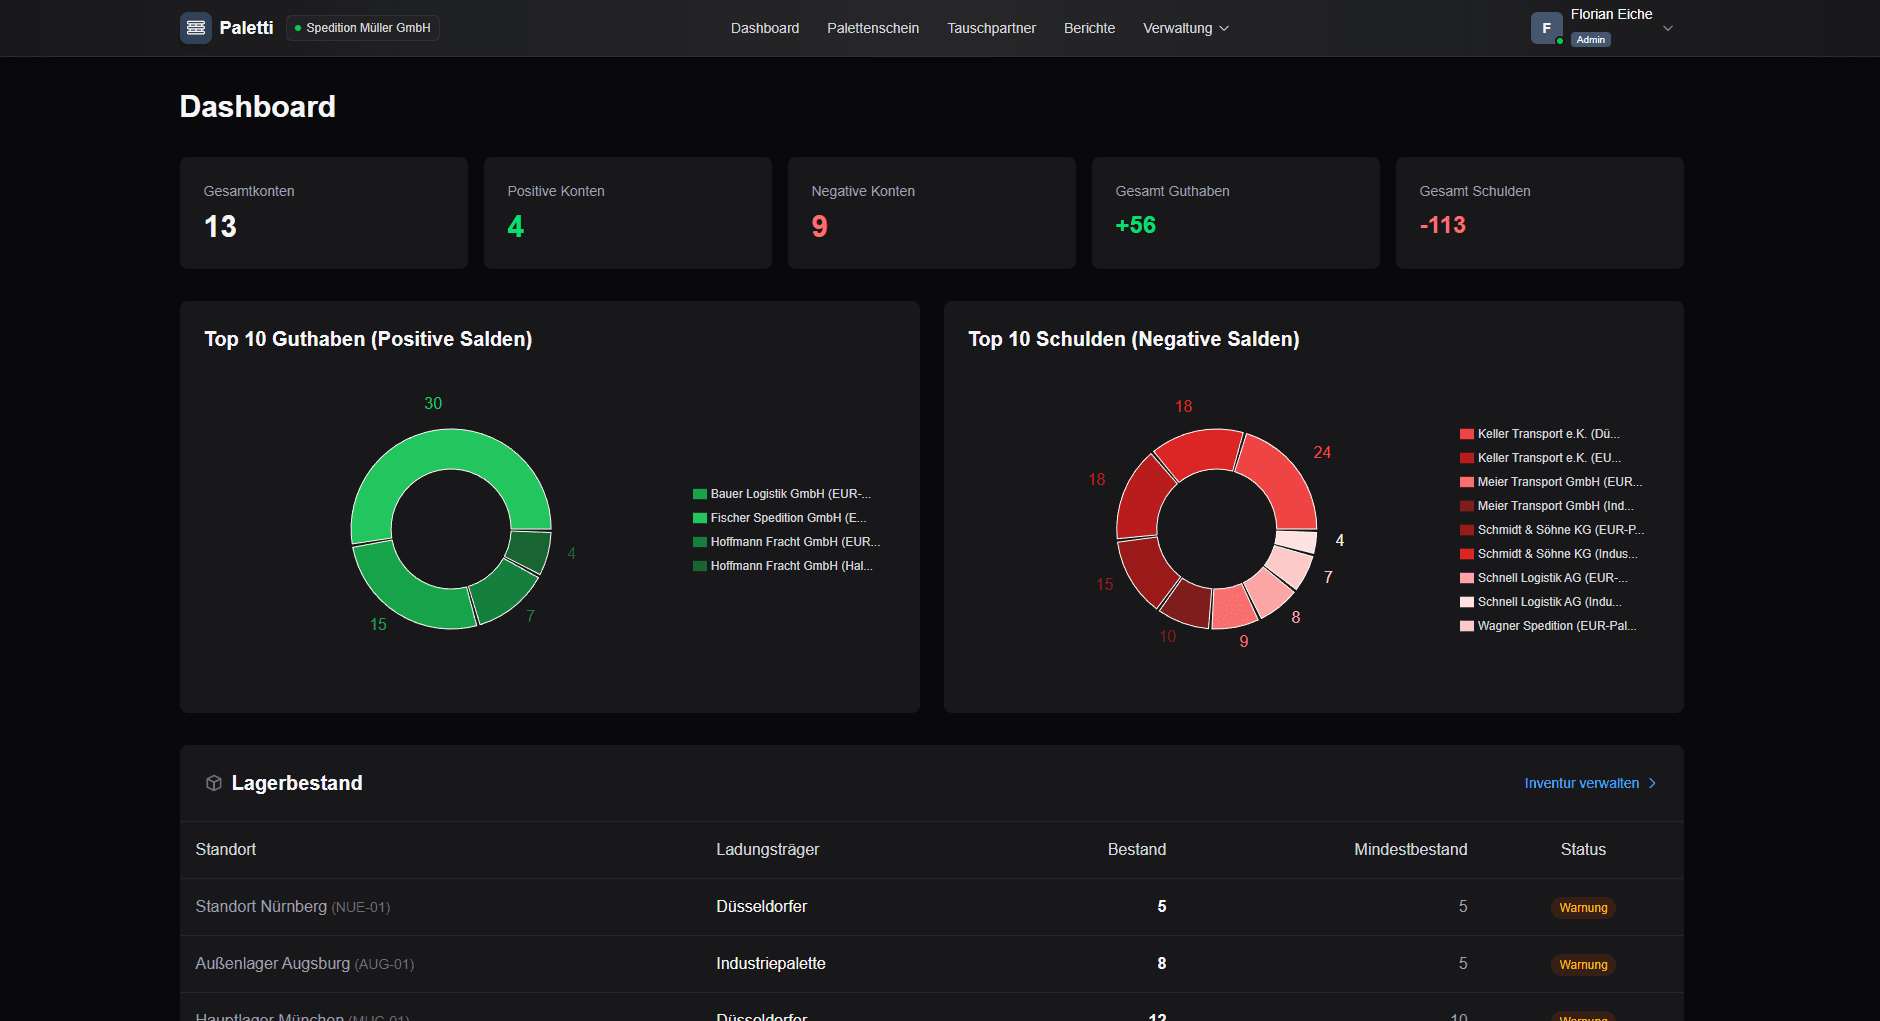Select Palettenschein in the navigation bar
This screenshot has height=1021, width=1880.
872,28
